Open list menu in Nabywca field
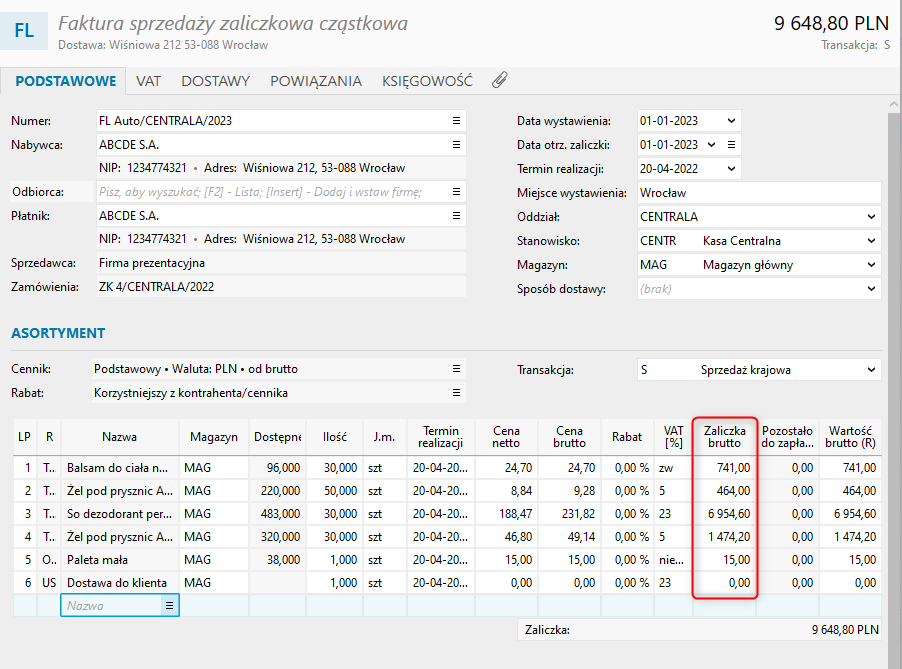902x669 pixels. 456,144
